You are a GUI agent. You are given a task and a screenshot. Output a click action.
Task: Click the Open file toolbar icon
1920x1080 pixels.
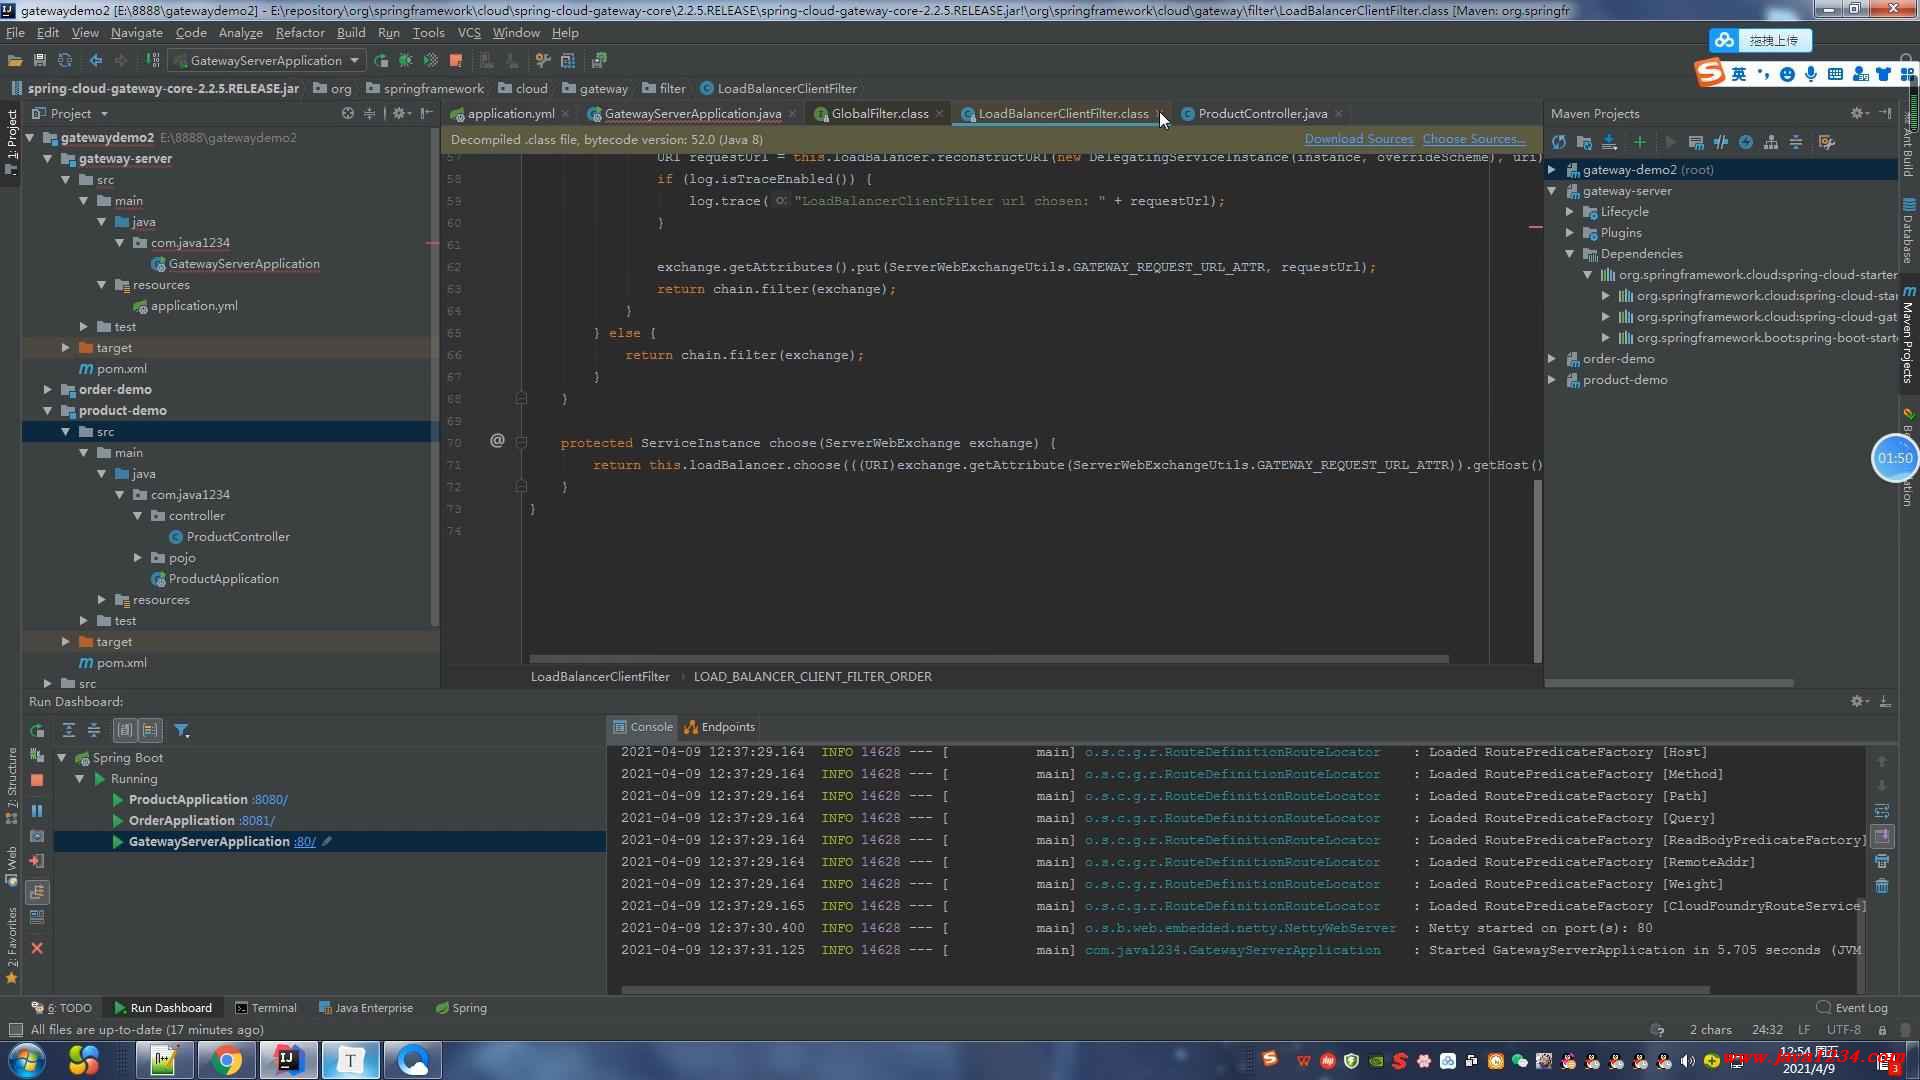[15, 61]
